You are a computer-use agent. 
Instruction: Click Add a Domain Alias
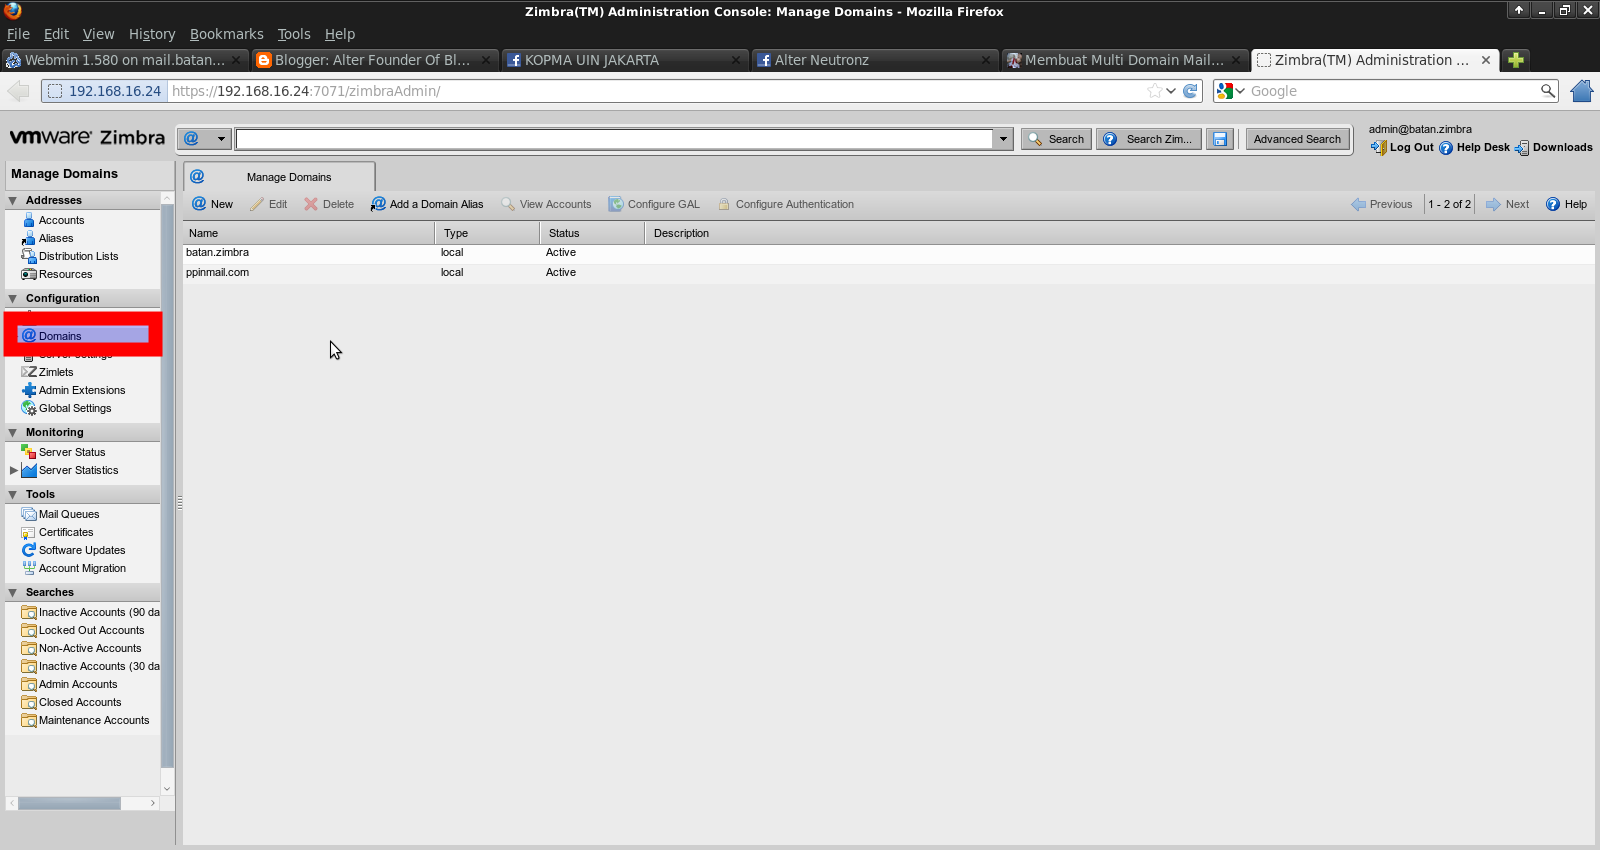click(427, 204)
